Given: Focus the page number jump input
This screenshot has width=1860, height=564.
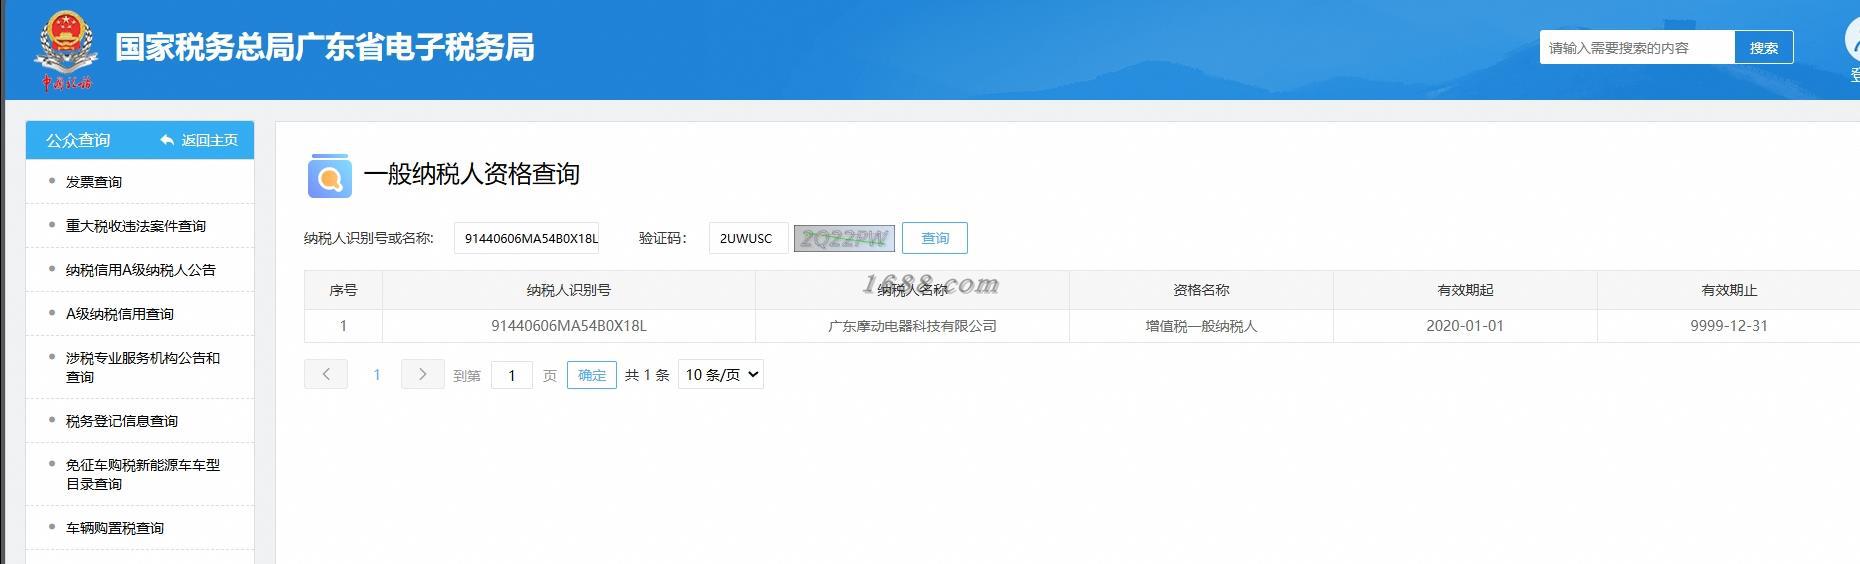Looking at the screenshot, I should [x=512, y=375].
